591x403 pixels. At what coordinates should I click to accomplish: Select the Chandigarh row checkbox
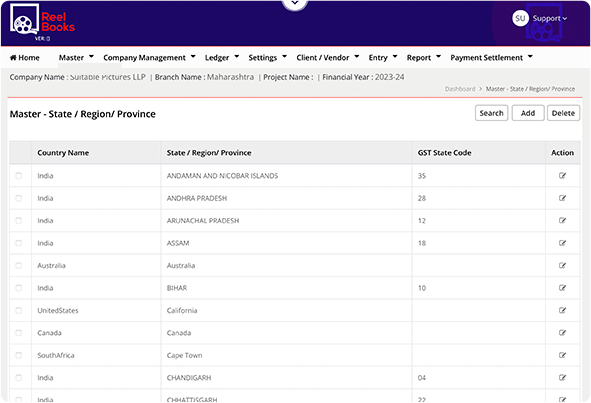18,378
